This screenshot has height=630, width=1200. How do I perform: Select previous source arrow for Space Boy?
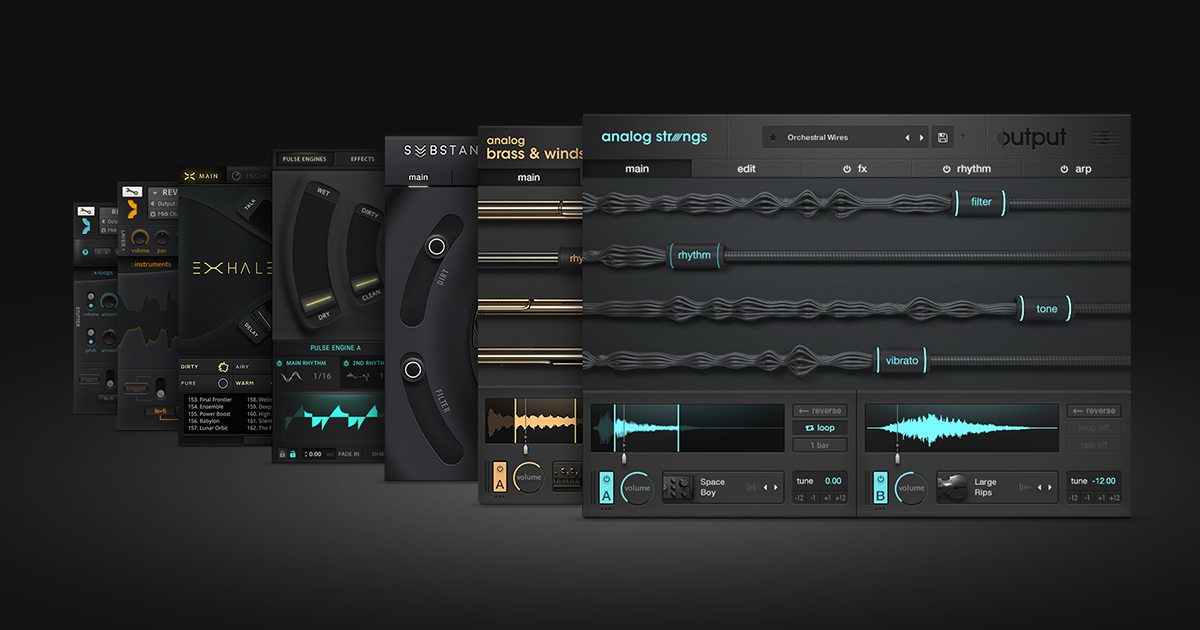click(765, 487)
